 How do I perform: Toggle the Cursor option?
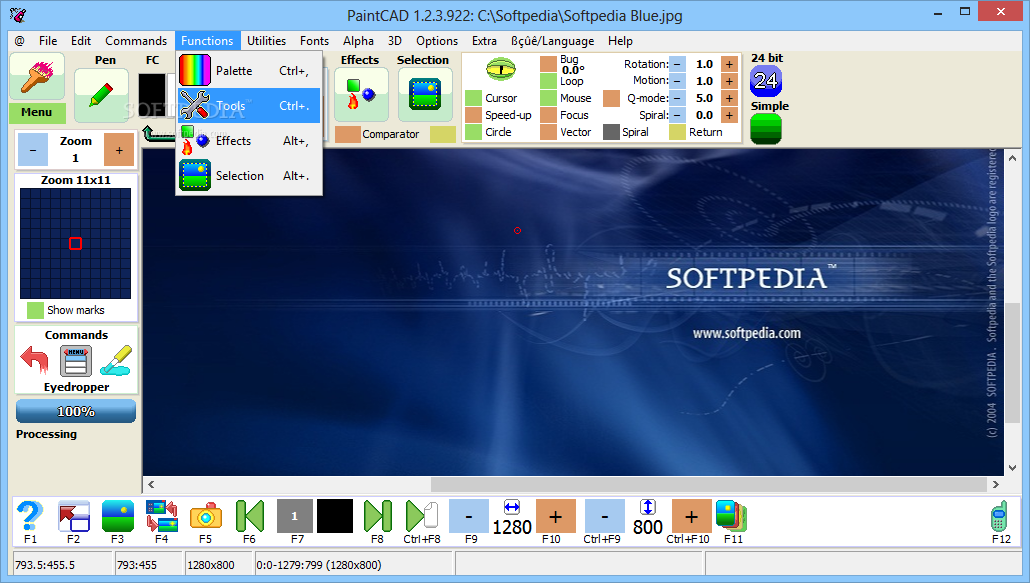click(474, 98)
